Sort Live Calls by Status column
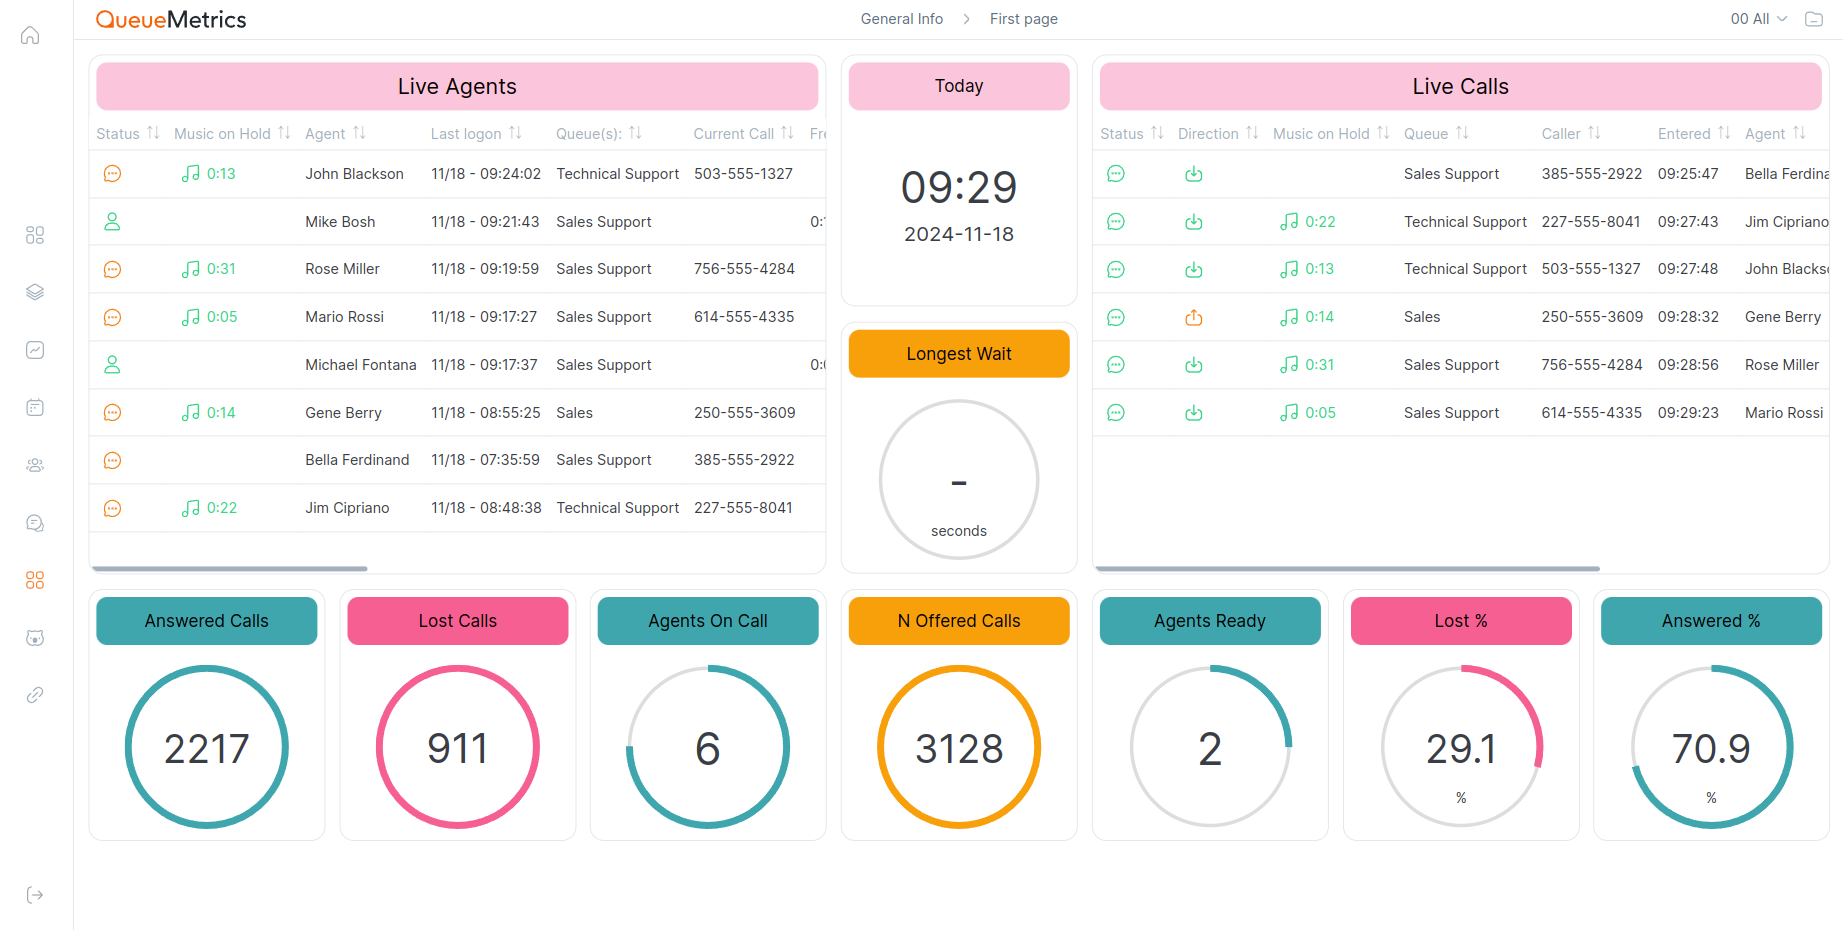Viewport: 1843px width, 930px height. 1157,133
